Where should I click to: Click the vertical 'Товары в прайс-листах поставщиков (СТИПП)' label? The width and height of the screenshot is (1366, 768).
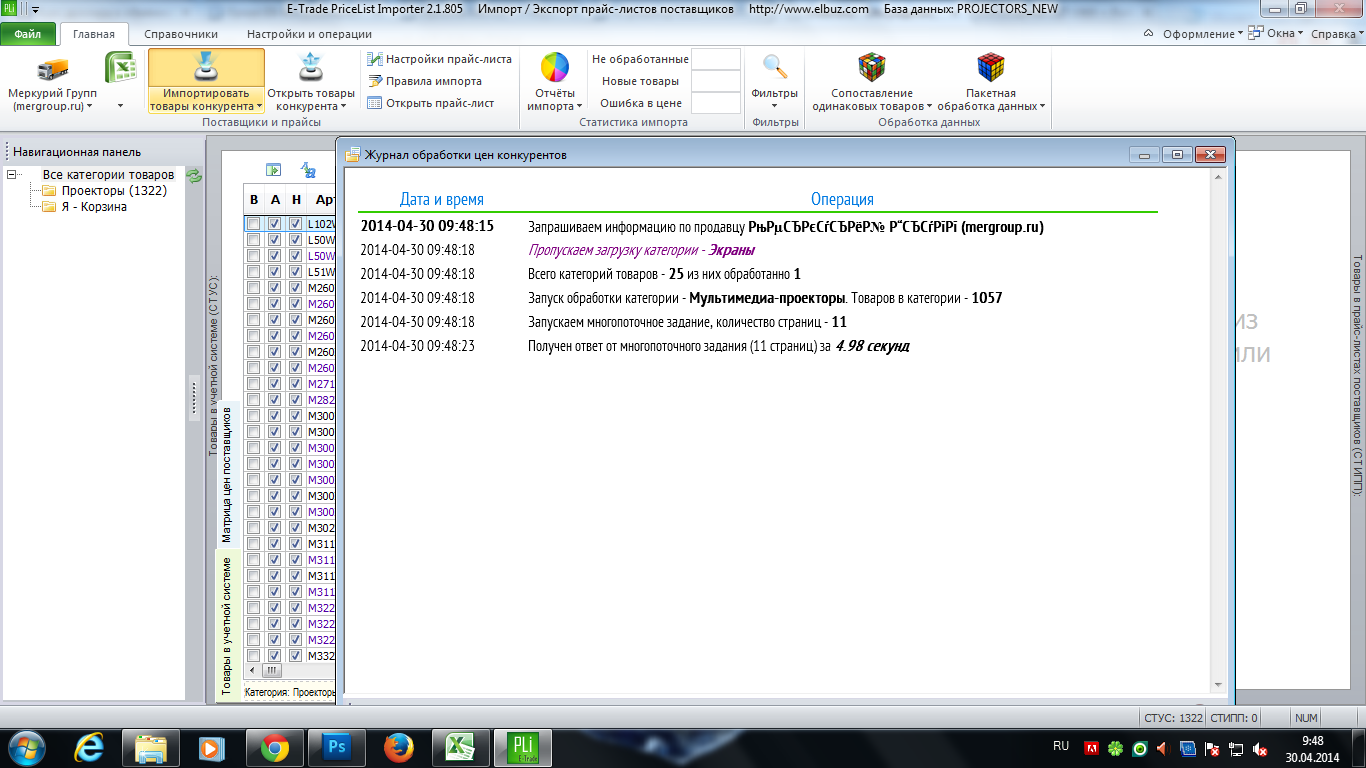click(x=1356, y=375)
